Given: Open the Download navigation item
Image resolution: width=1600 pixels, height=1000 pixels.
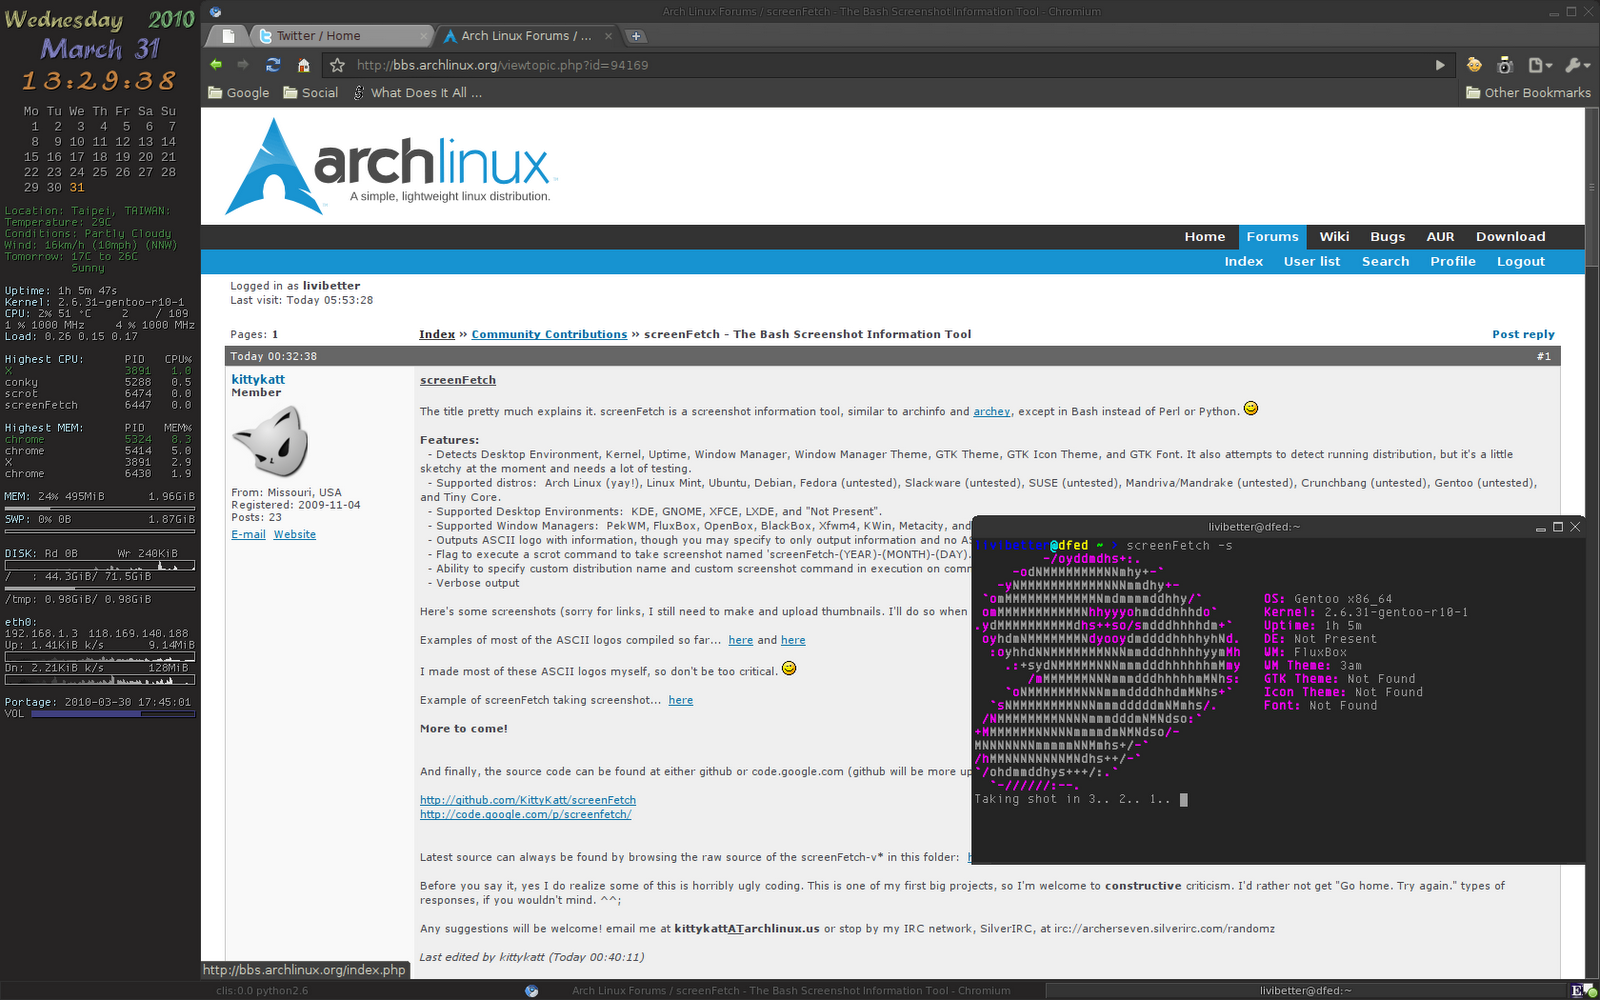Looking at the screenshot, I should [x=1510, y=237].
